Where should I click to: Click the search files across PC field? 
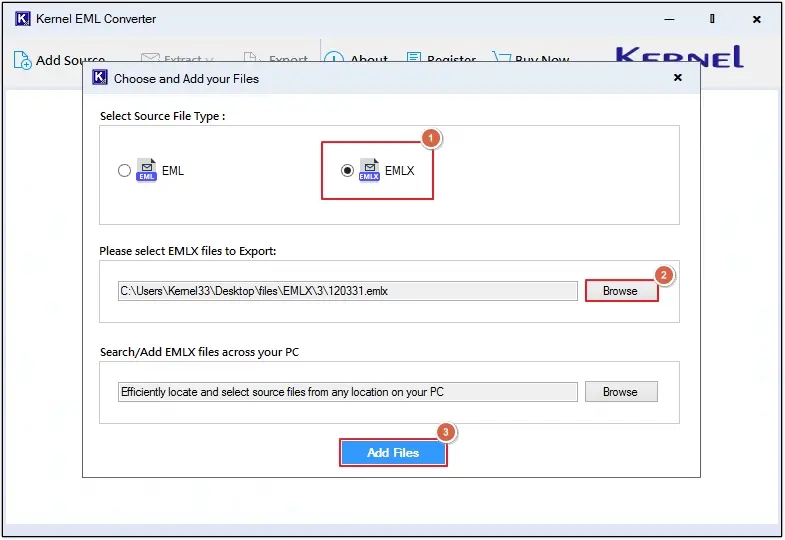[347, 392]
